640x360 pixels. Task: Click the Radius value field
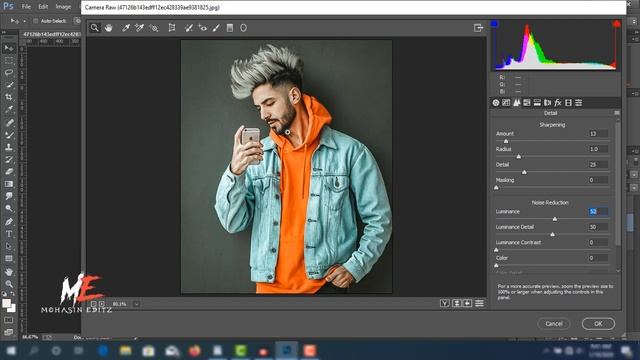(x=598, y=149)
